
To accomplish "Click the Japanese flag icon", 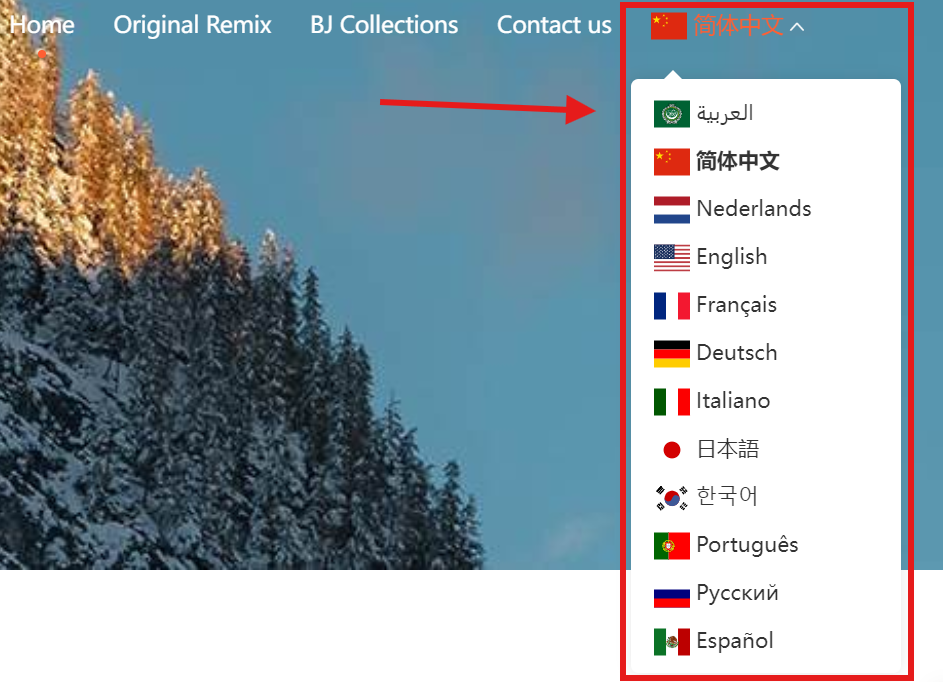I will click(x=671, y=450).
